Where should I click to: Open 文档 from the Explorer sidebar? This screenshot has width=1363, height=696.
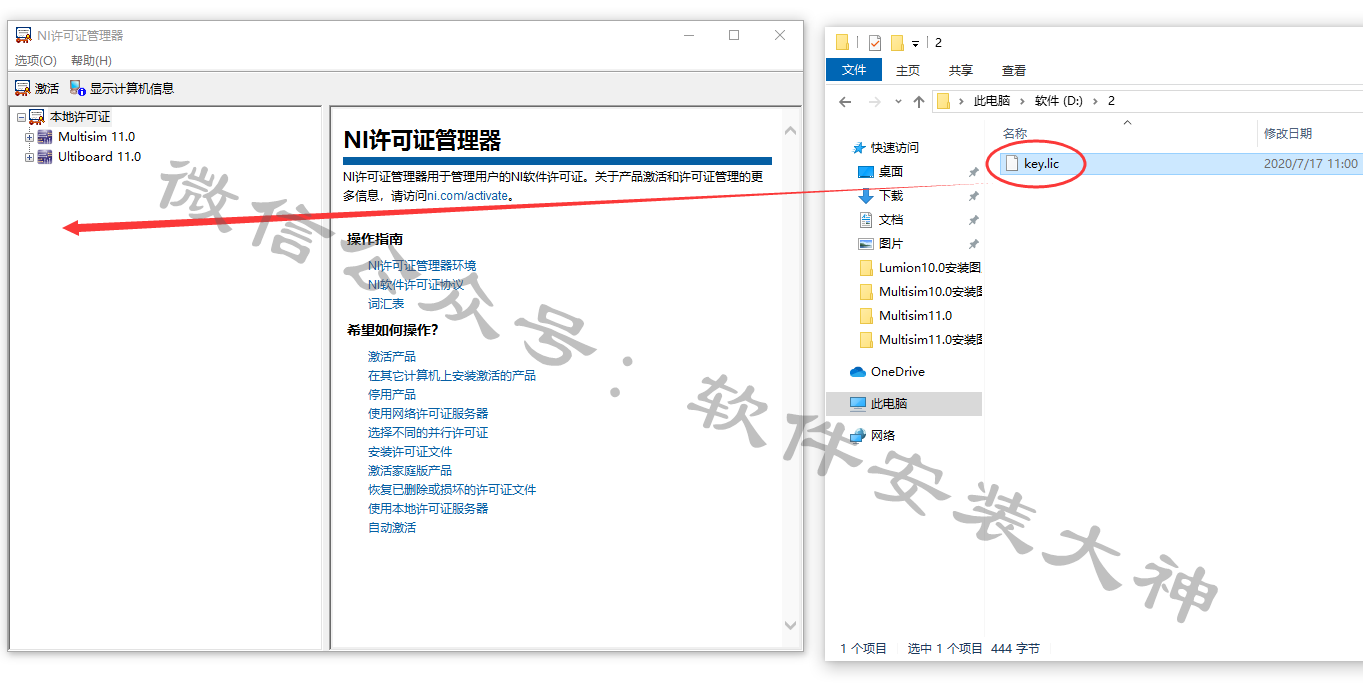pyautogui.click(x=890, y=220)
